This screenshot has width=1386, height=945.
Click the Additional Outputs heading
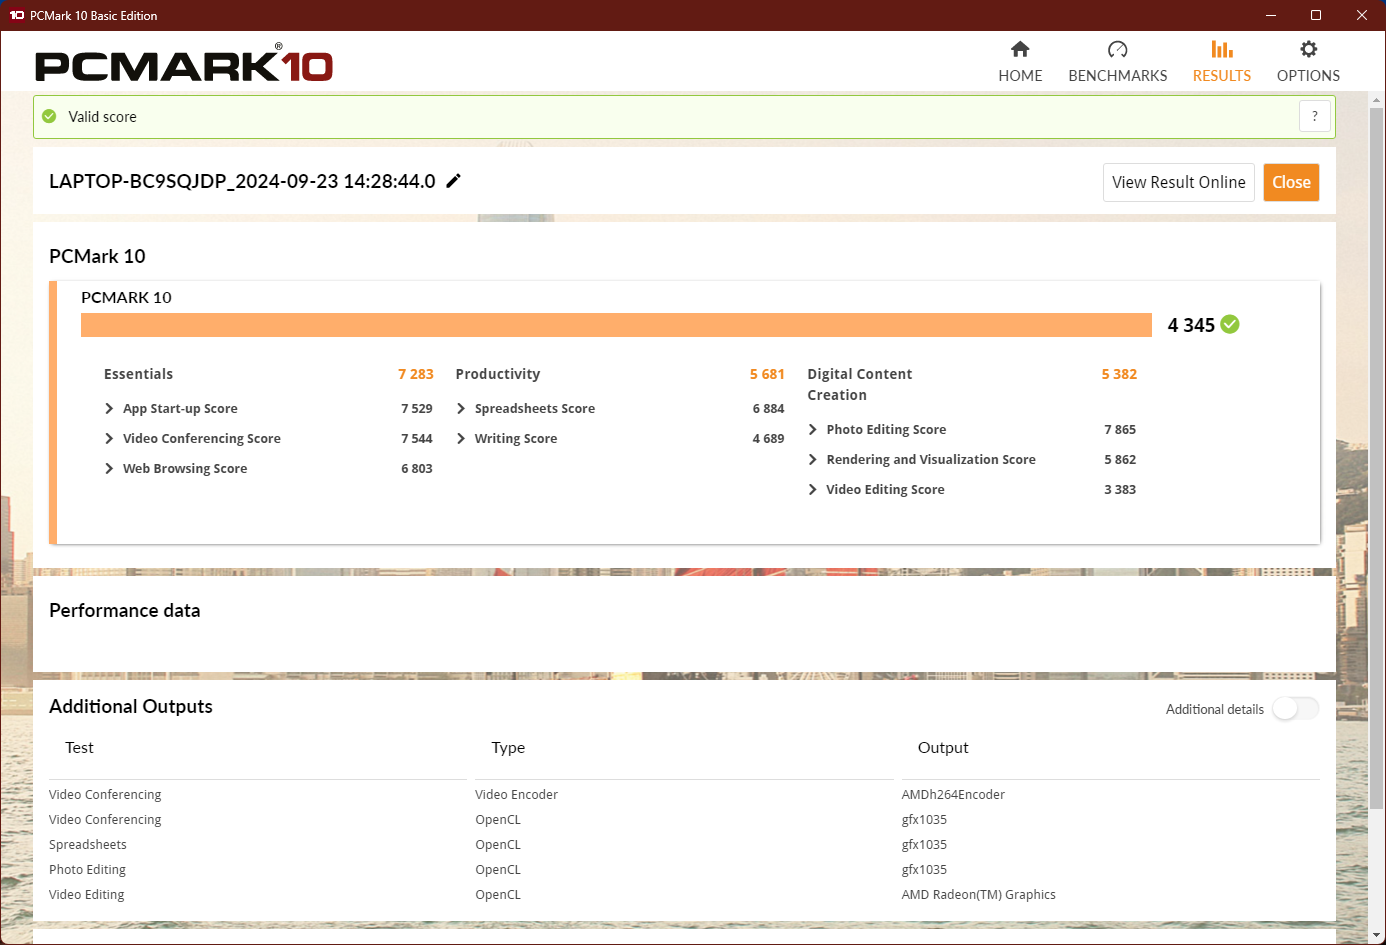click(131, 707)
